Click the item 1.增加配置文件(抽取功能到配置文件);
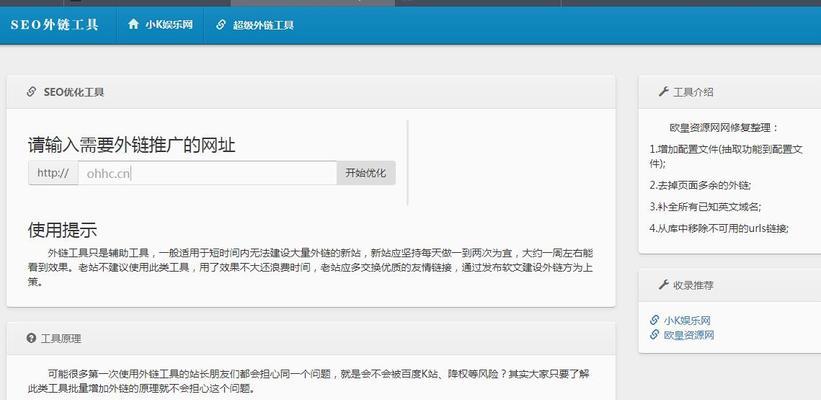This screenshot has width=821, height=400. pos(726,156)
